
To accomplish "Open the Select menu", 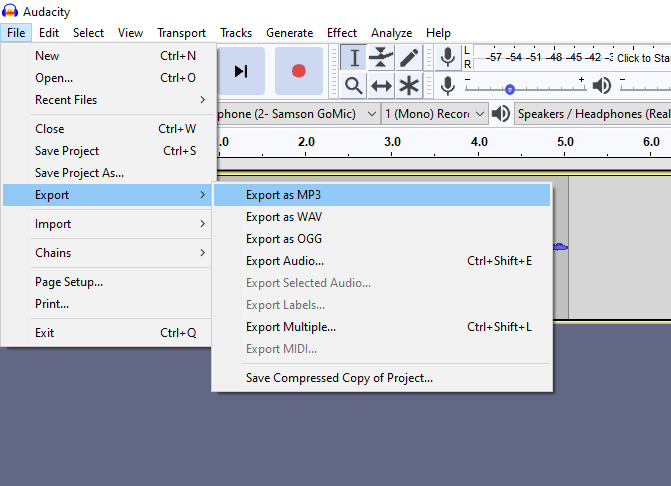I will pos(88,33).
